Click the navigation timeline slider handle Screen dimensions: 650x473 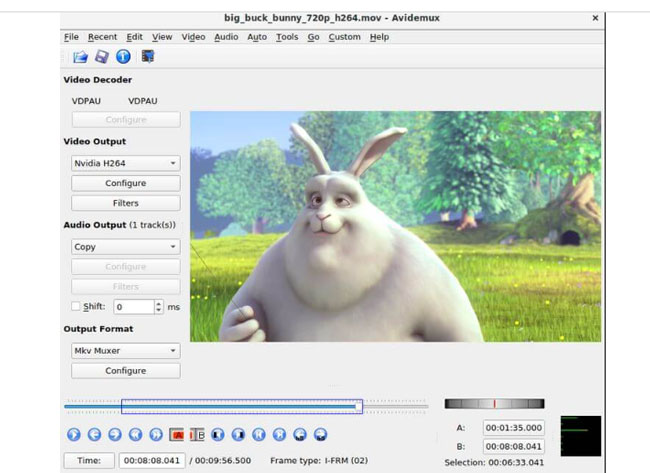click(359, 407)
